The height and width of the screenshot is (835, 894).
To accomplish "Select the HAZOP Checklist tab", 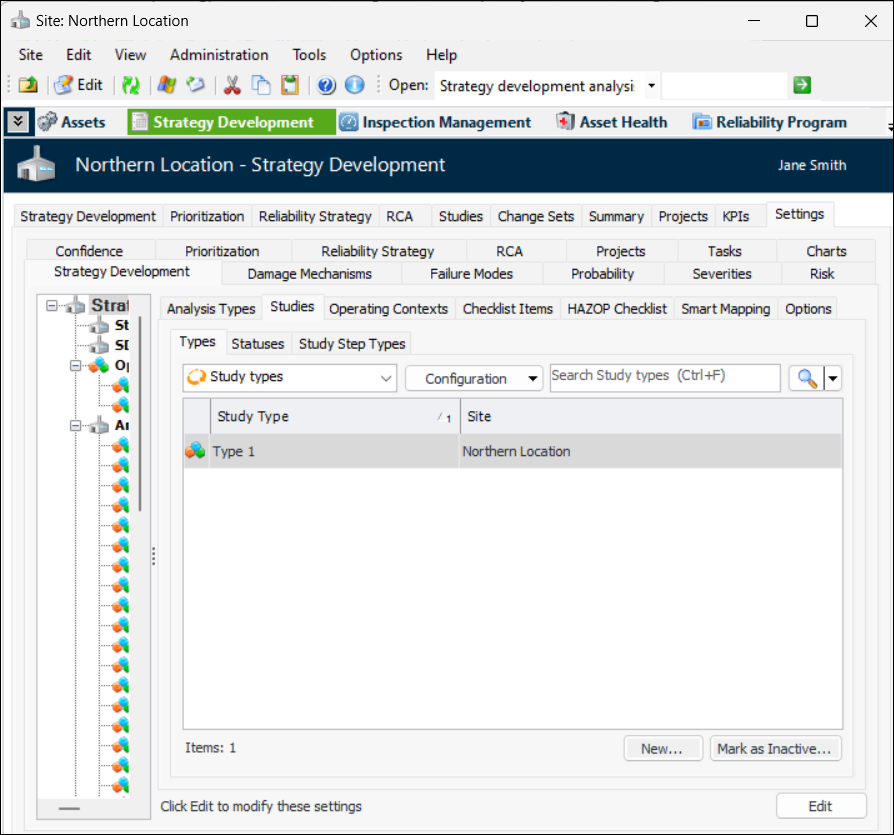I will tap(617, 309).
